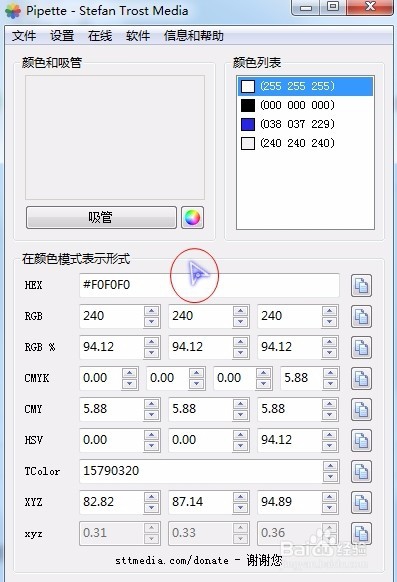Decrease the CMYK black value 5.88
397x582 pixels.
[x=330, y=384]
